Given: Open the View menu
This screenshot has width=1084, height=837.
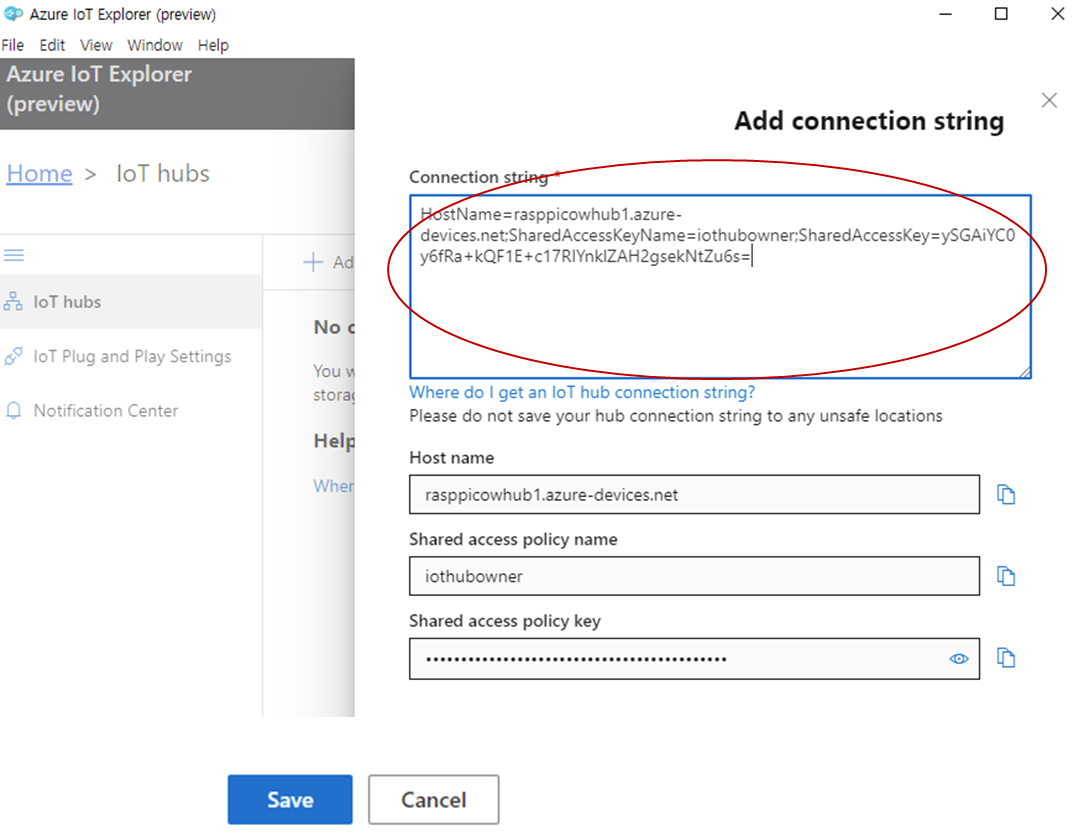Looking at the screenshot, I should [96, 45].
